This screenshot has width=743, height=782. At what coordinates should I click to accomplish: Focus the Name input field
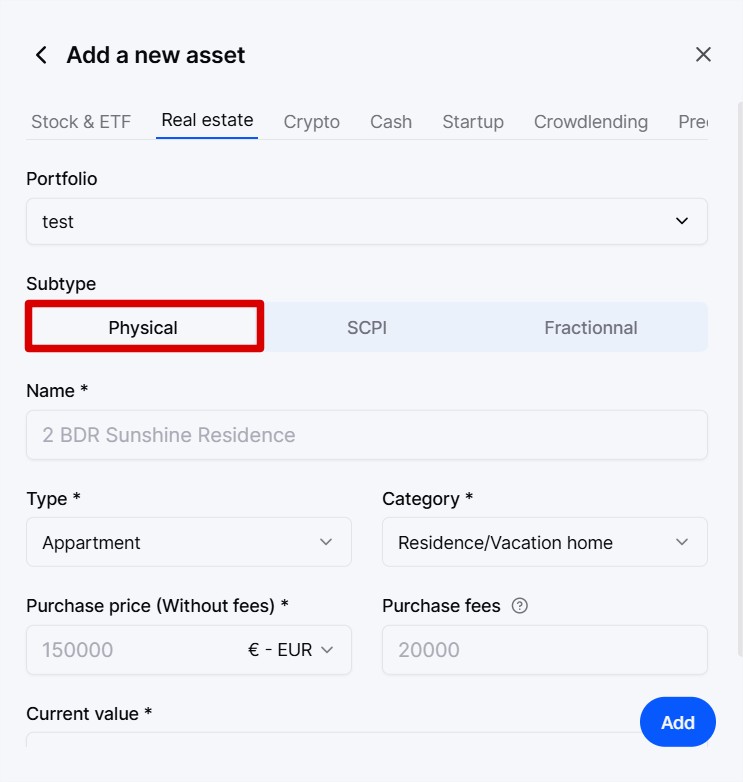367,435
